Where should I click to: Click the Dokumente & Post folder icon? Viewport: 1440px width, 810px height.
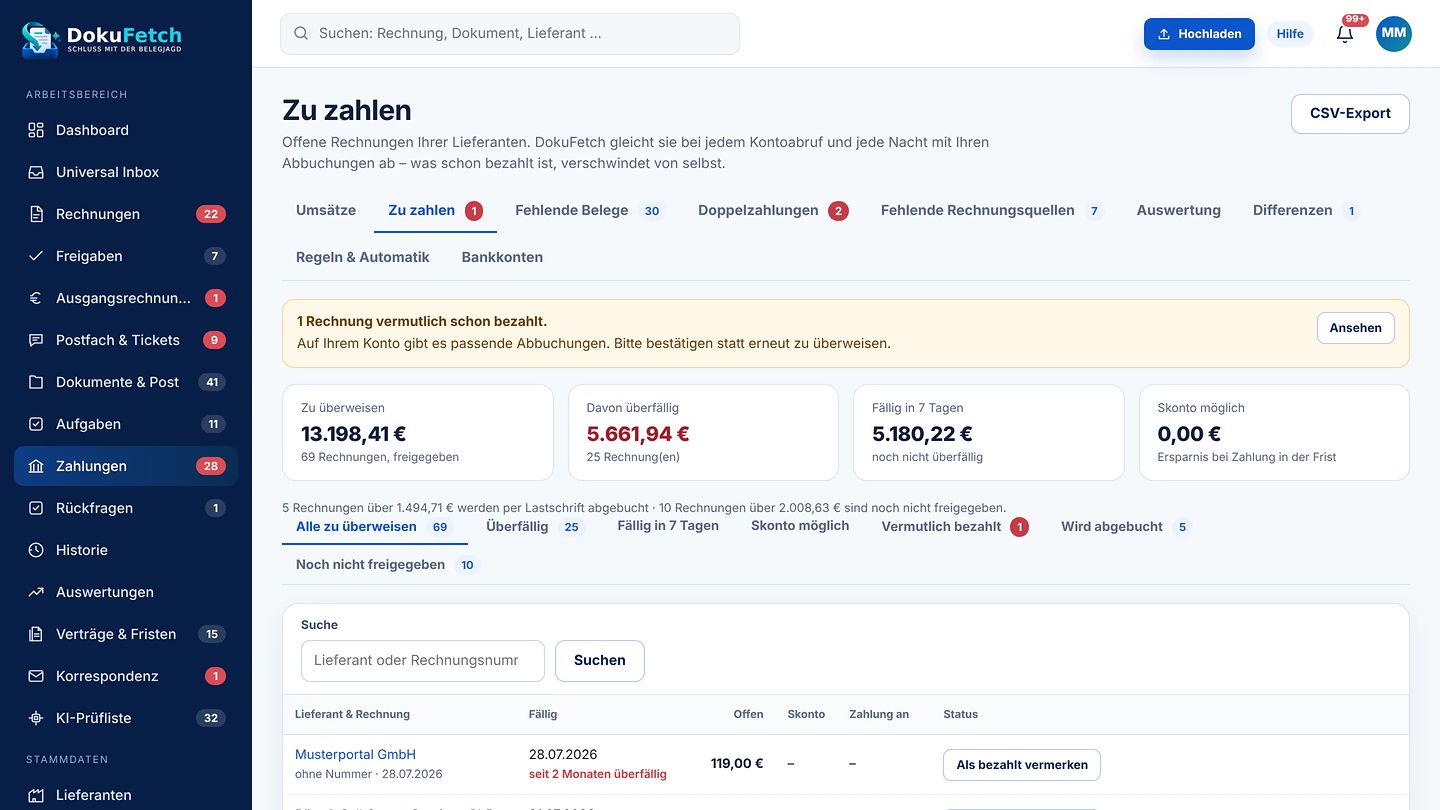click(x=36, y=382)
